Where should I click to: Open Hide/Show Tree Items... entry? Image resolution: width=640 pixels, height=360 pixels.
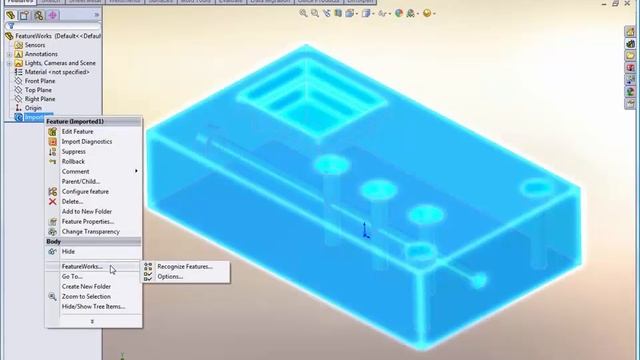[x=93, y=307]
